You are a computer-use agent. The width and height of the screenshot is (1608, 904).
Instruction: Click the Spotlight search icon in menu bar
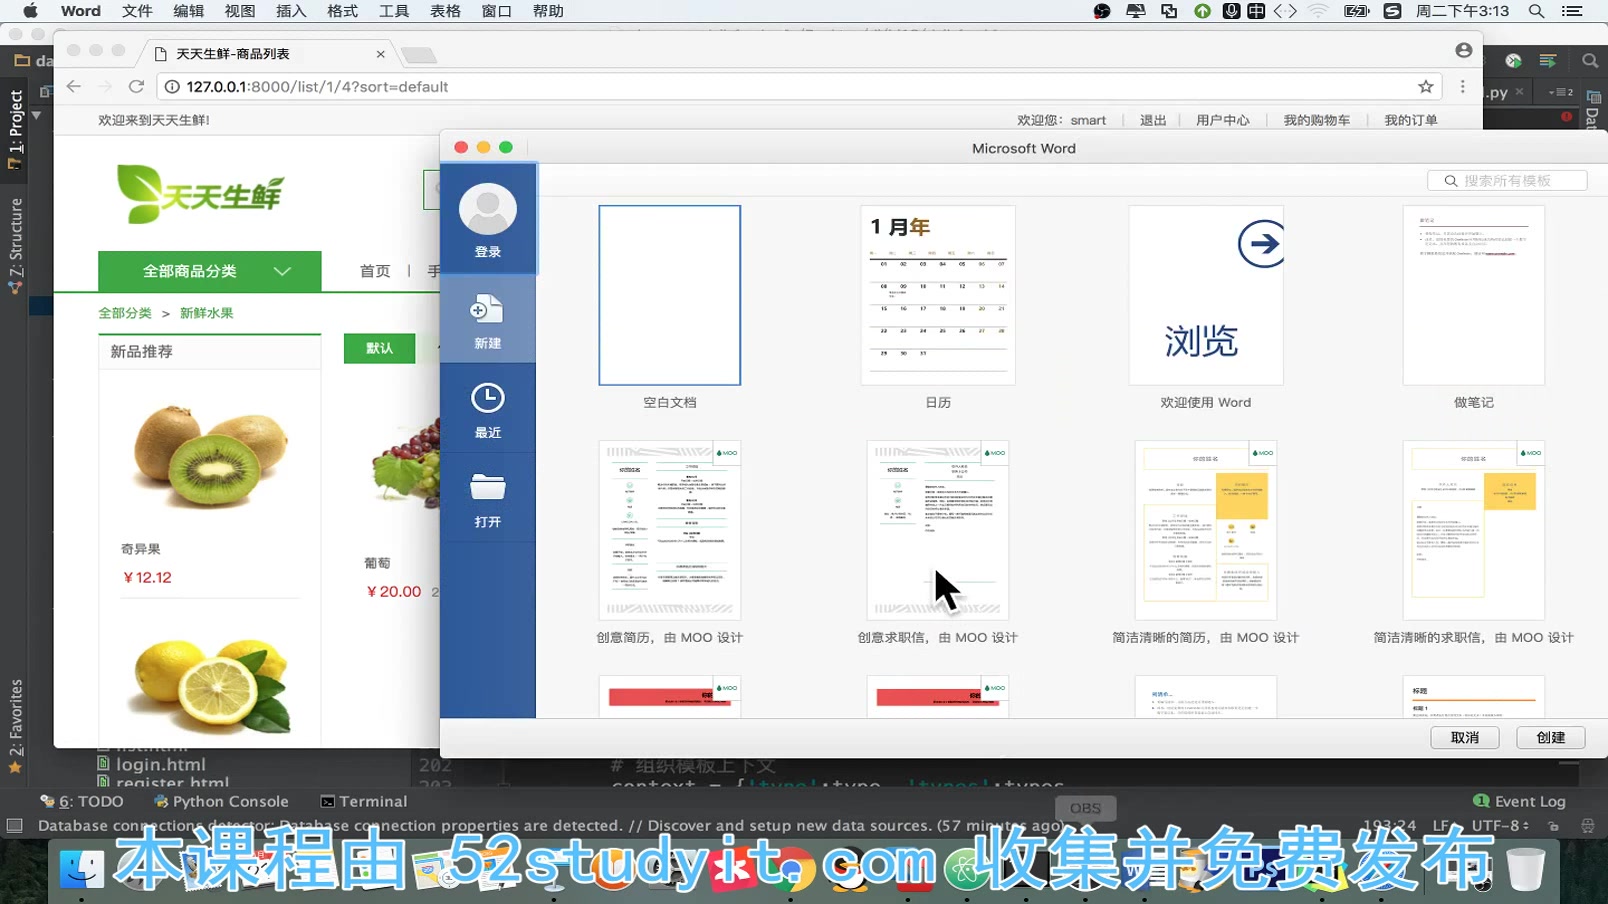coord(1536,11)
